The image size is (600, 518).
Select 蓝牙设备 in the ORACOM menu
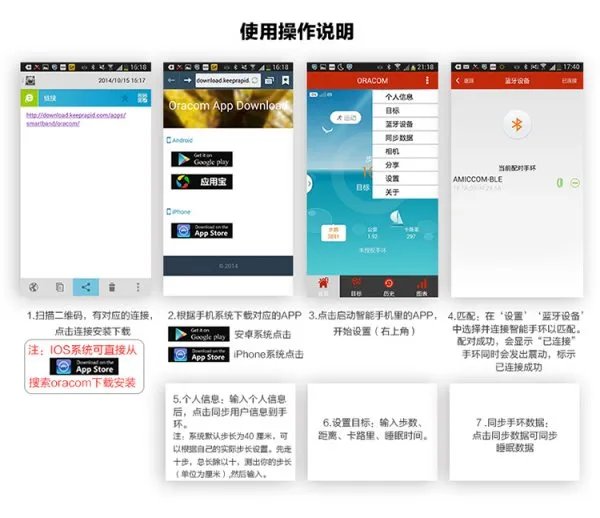coord(405,124)
